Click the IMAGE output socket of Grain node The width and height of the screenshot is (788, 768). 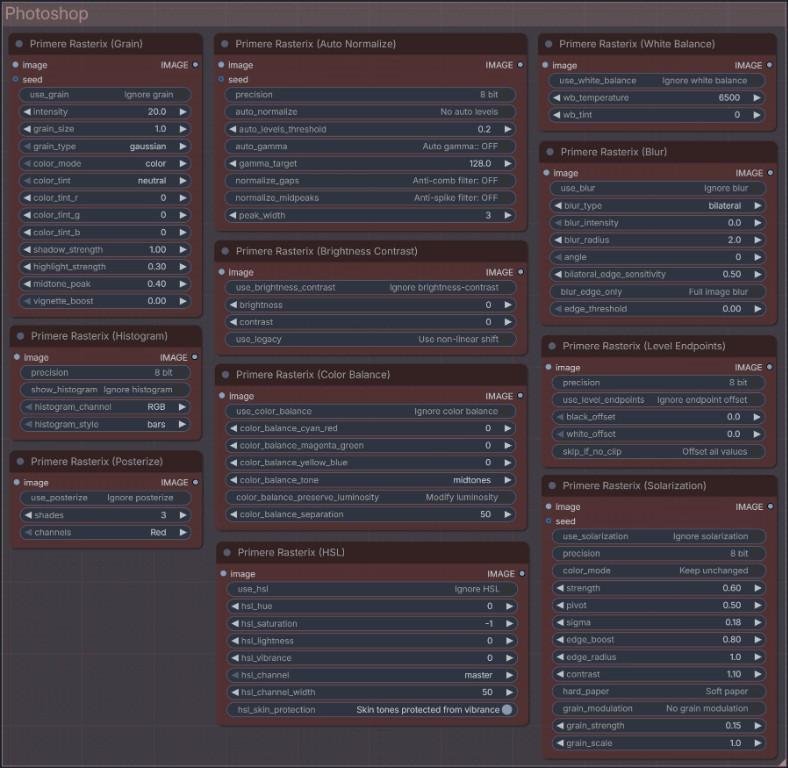pyautogui.click(x=195, y=65)
